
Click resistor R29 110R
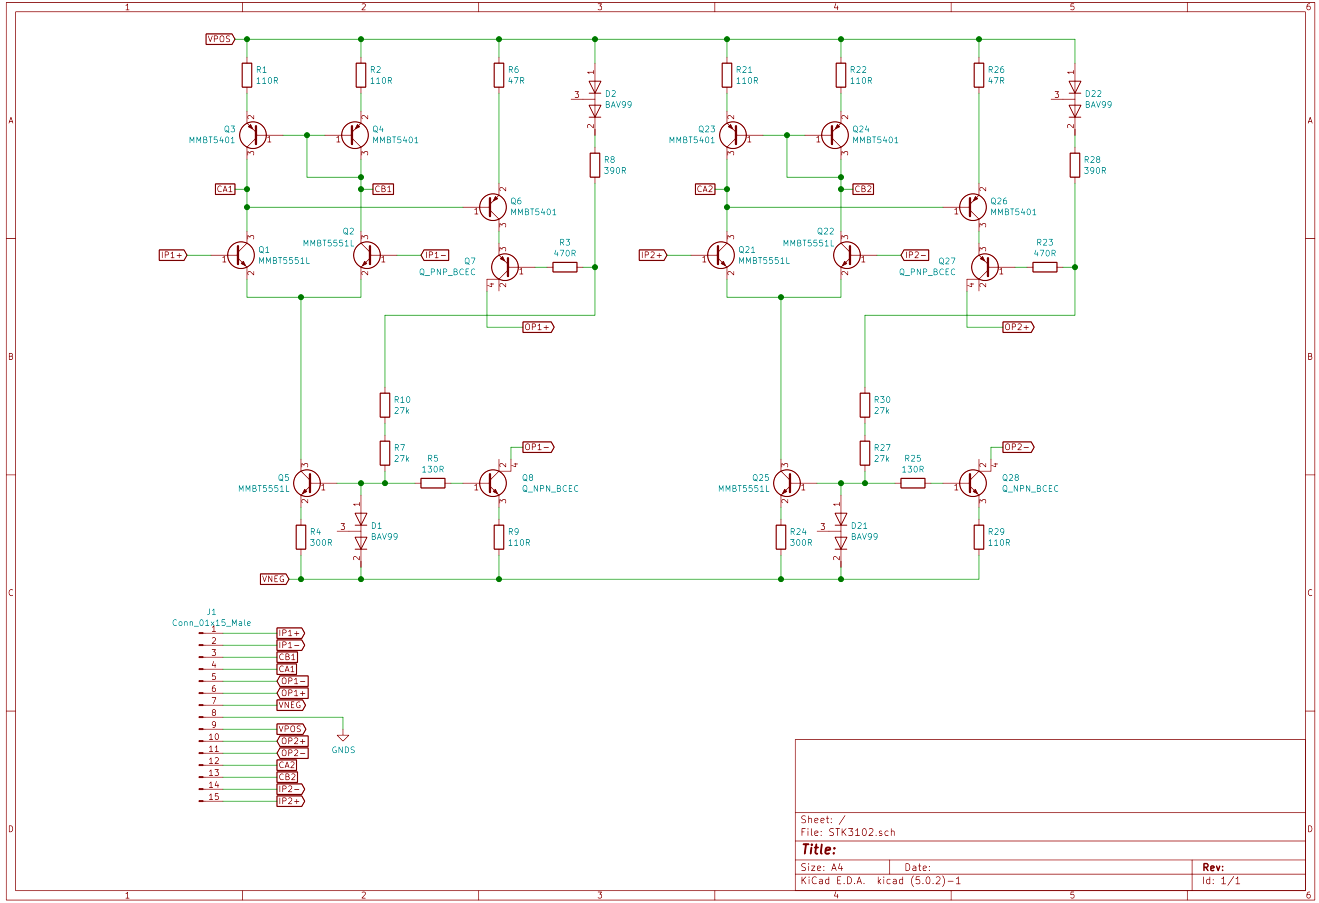[x=979, y=537]
